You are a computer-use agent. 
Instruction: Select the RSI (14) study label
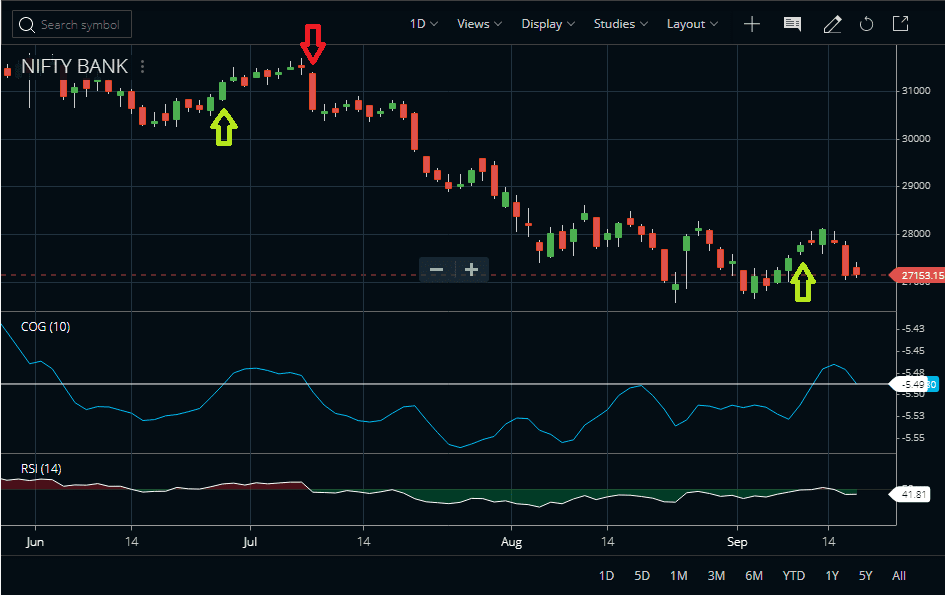41,469
